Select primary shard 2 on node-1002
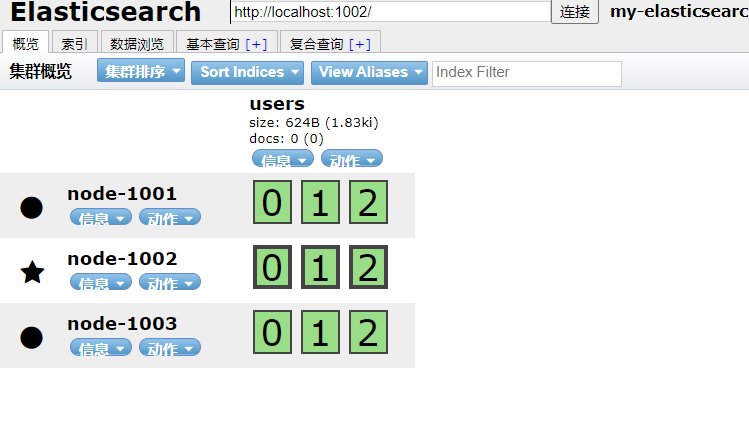The height and width of the screenshot is (437, 749). (x=368, y=267)
